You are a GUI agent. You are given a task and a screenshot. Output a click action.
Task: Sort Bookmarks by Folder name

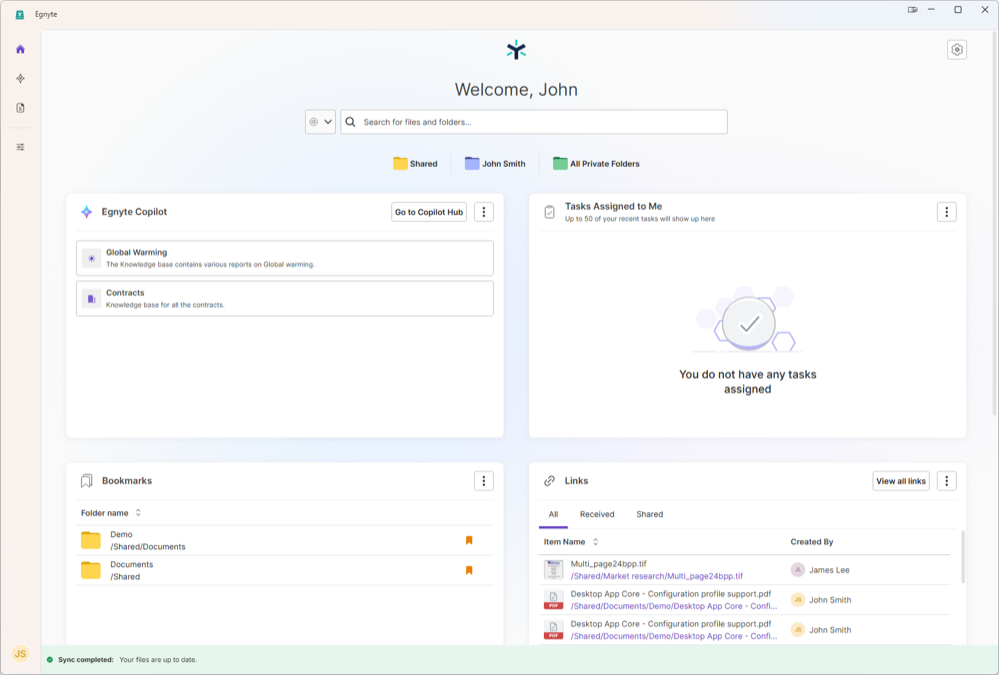[110, 513]
